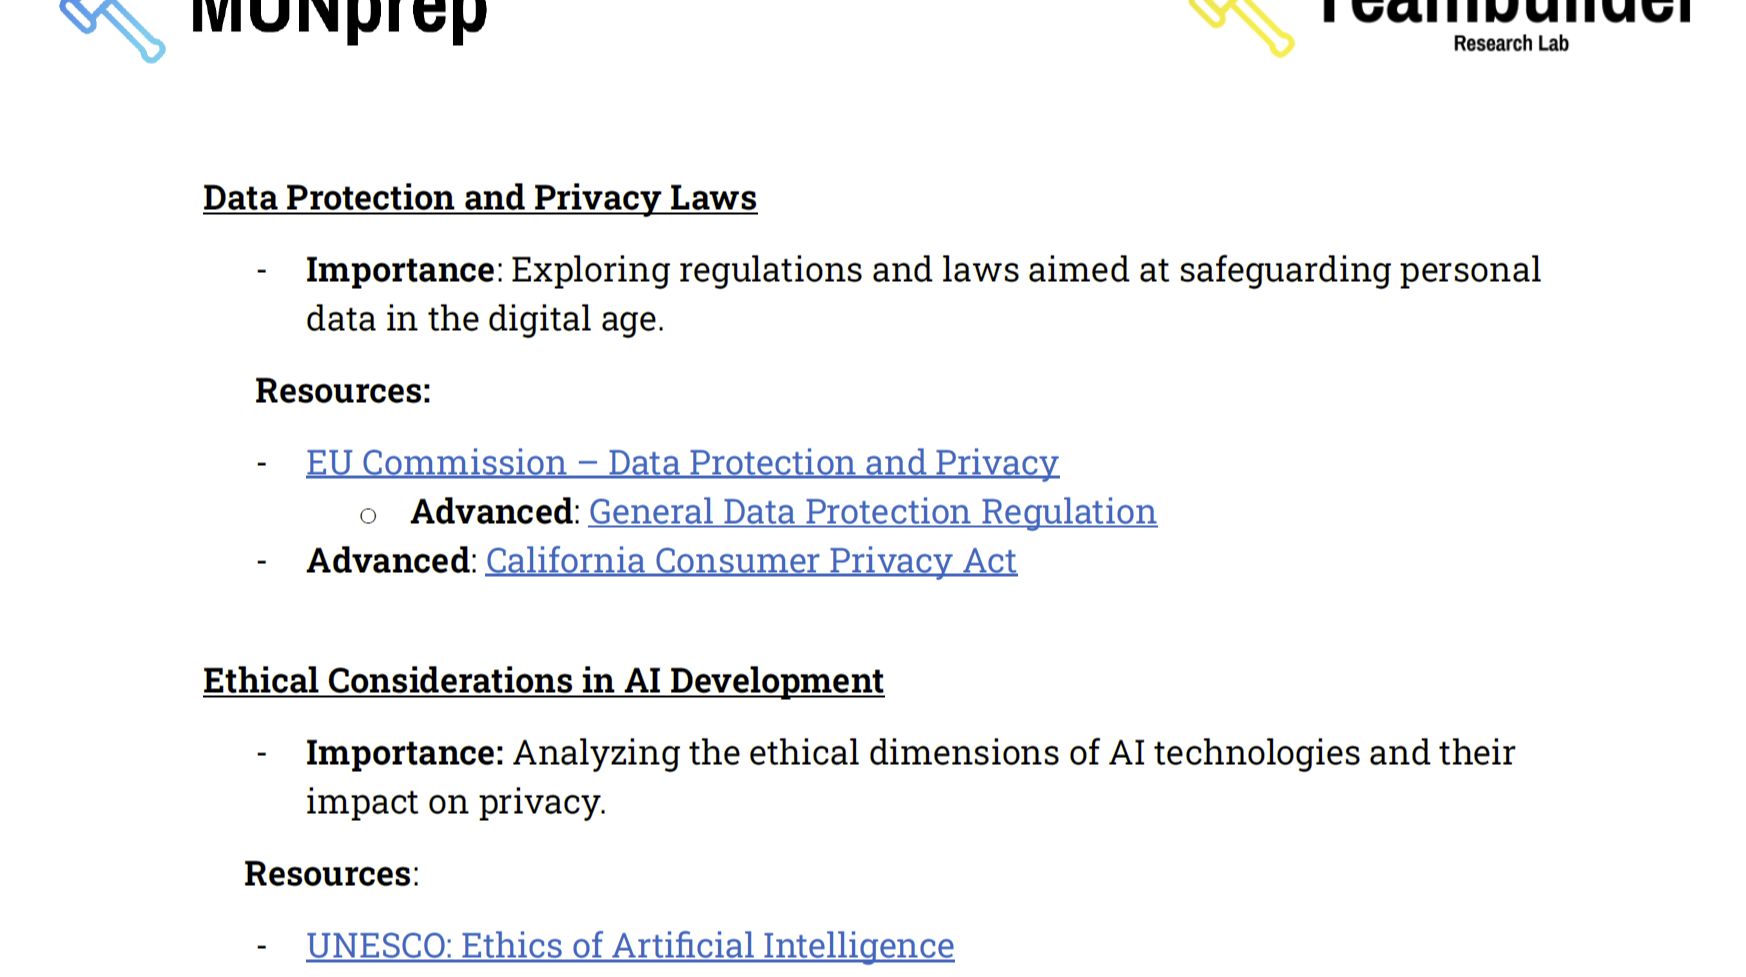Click the Data Protection and Privacy Laws heading
Image resolution: width=1746 pixels, height=977 pixels.
coord(480,198)
